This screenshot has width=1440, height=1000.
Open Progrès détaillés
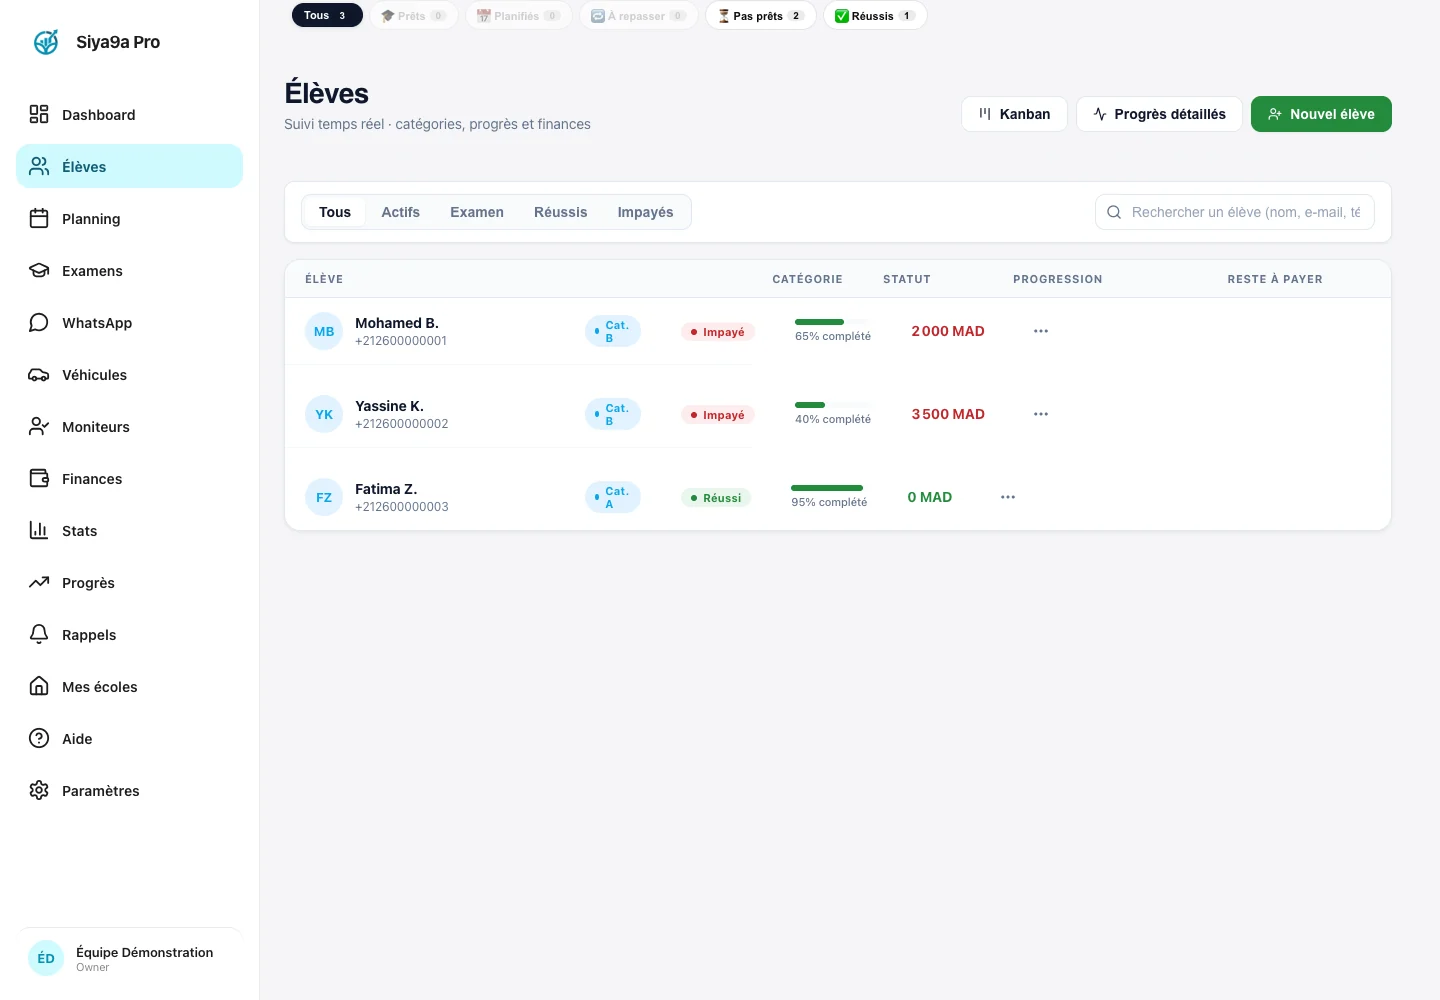tap(1159, 114)
